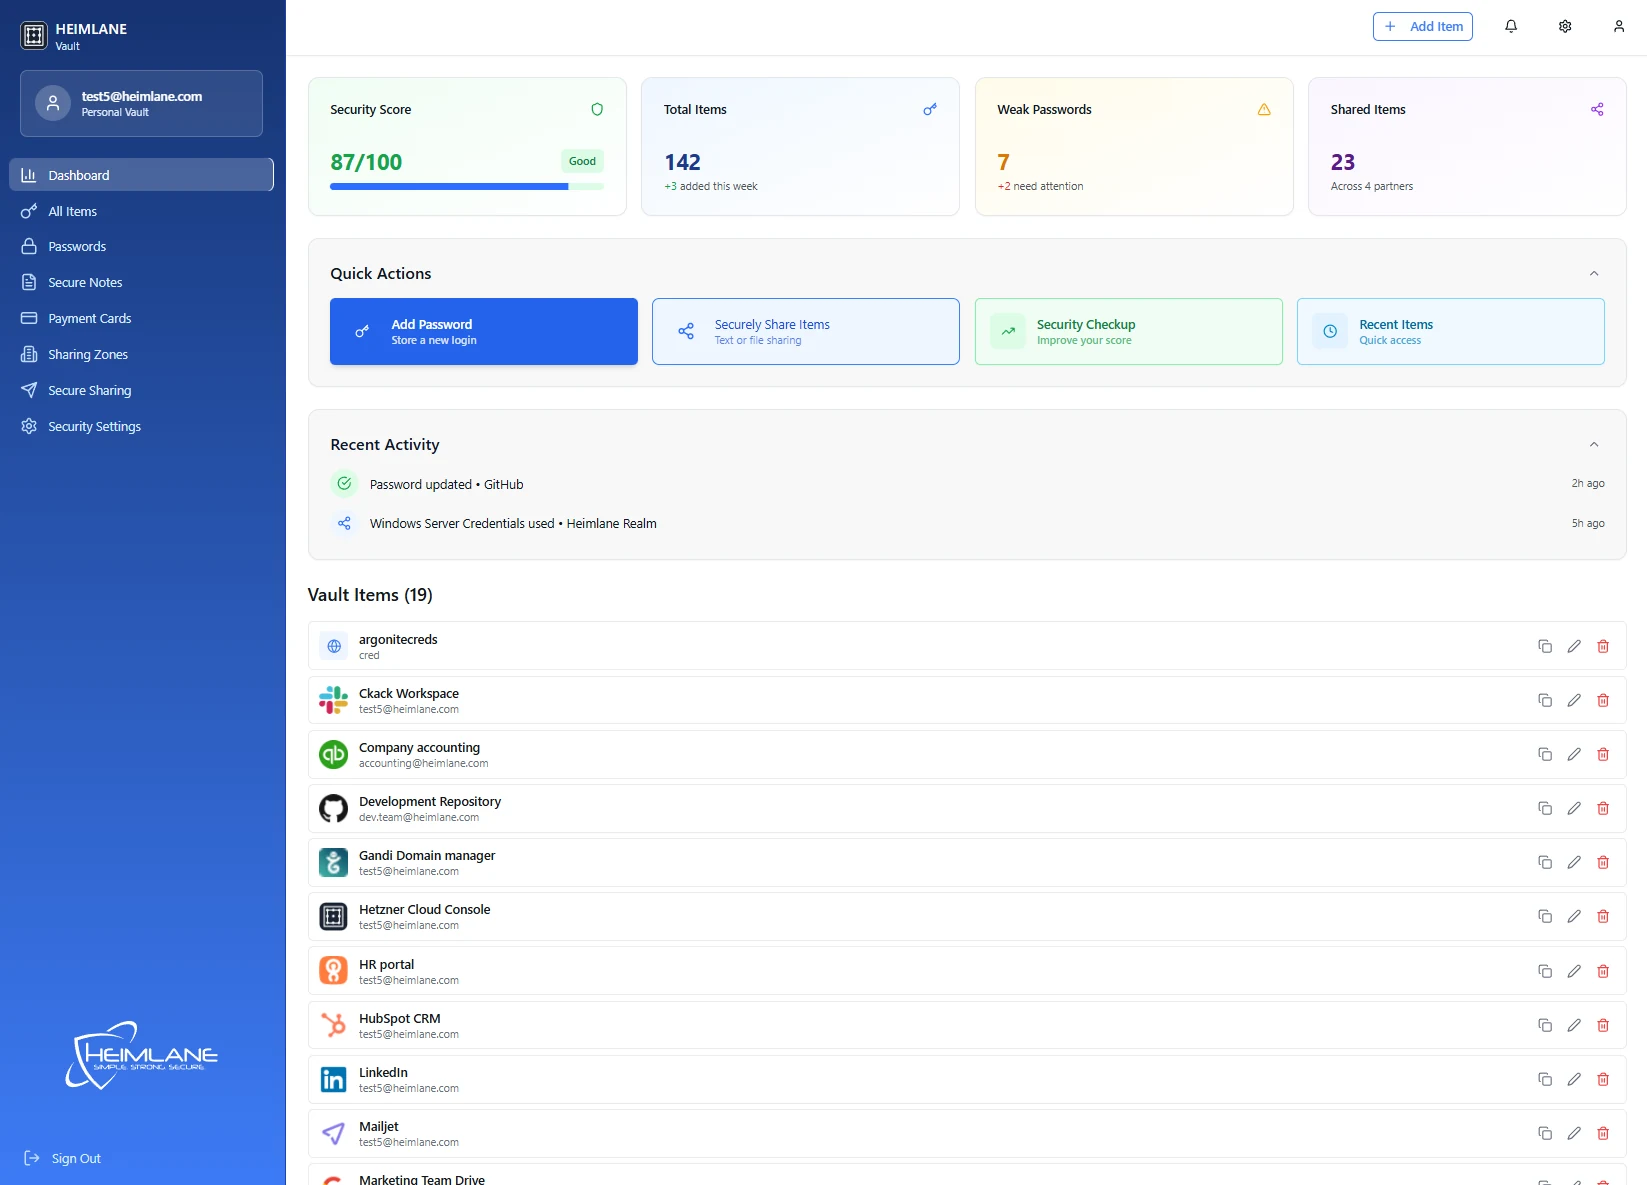Click the HEIMLANE Vault logo header
Image resolution: width=1647 pixels, height=1185 pixels.
tap(74, 36)
